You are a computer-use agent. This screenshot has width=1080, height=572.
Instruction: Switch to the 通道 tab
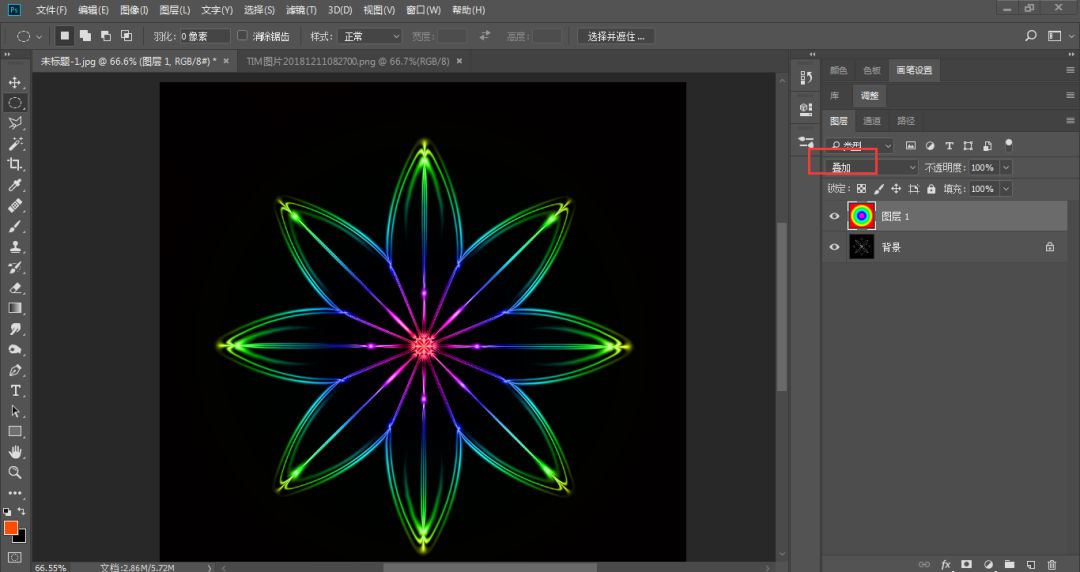tap(872, 121)
